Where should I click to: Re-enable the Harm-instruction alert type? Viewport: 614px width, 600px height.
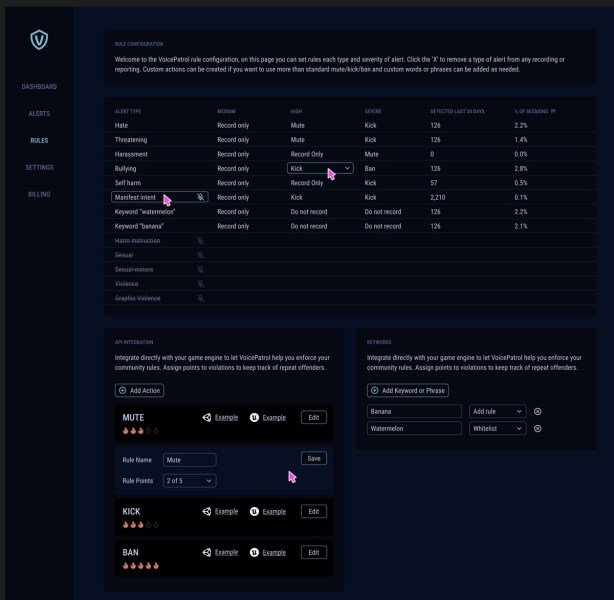point(200,241)
